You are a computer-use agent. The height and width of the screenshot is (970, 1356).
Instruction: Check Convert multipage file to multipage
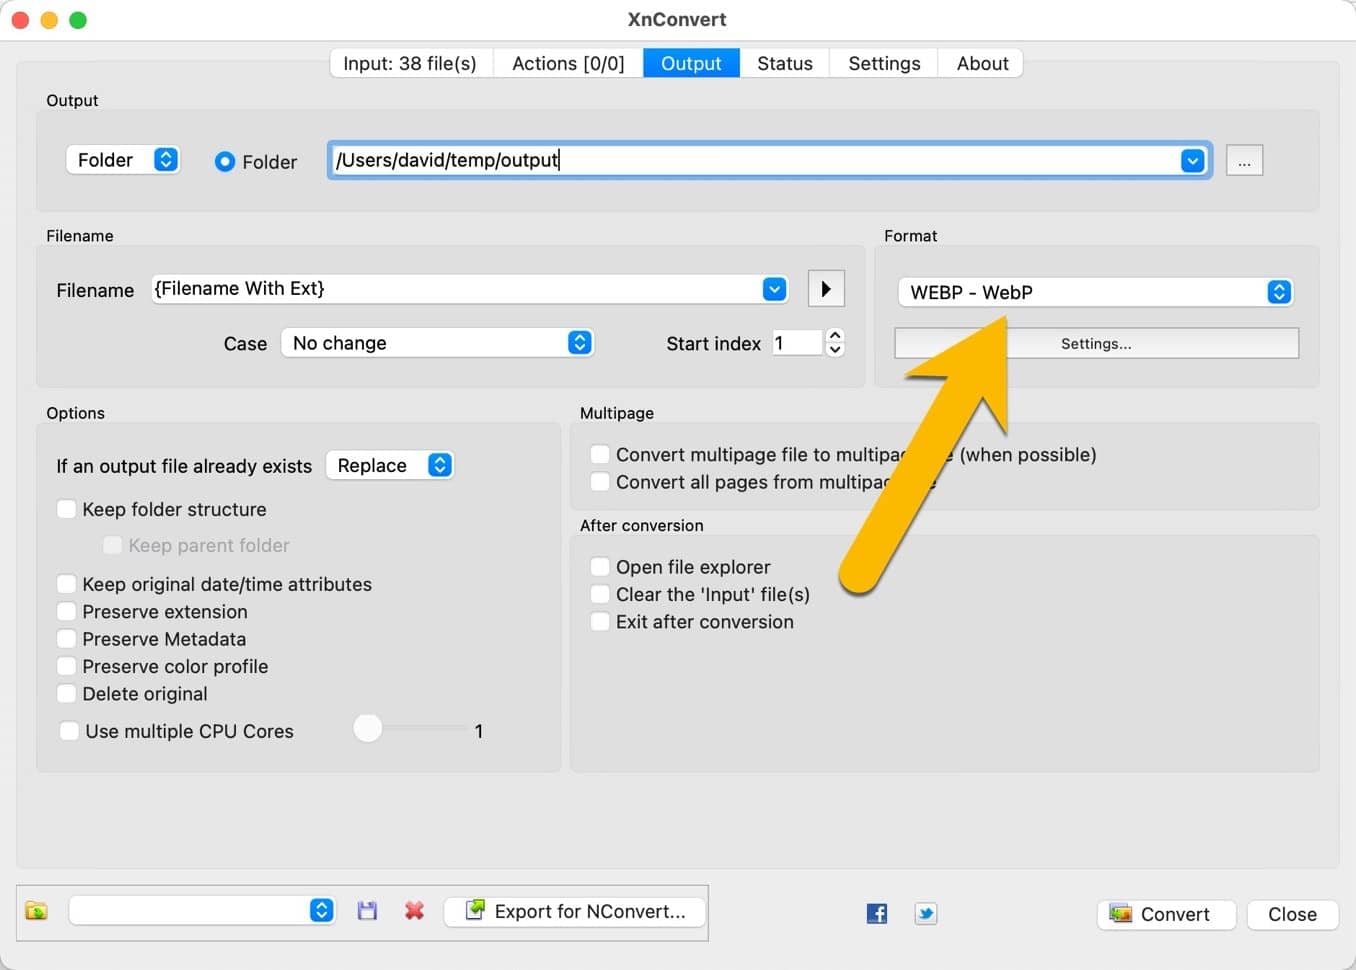600,454
